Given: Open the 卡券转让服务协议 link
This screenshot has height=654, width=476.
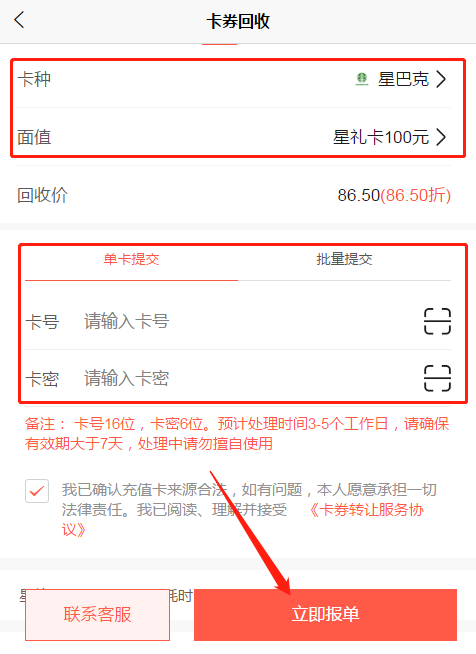Looking at the screenshot, I should [x=242, y=520].
